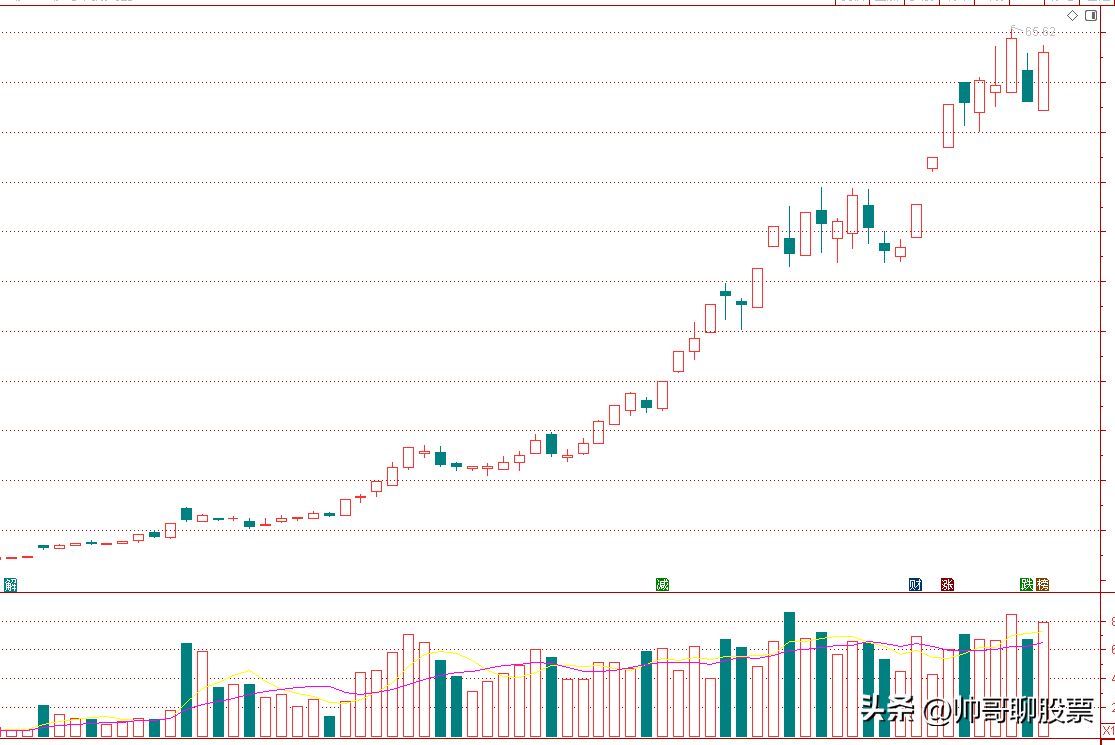Click the last candlestick on the chart

pyautogui.click(x=1043, y=81)
